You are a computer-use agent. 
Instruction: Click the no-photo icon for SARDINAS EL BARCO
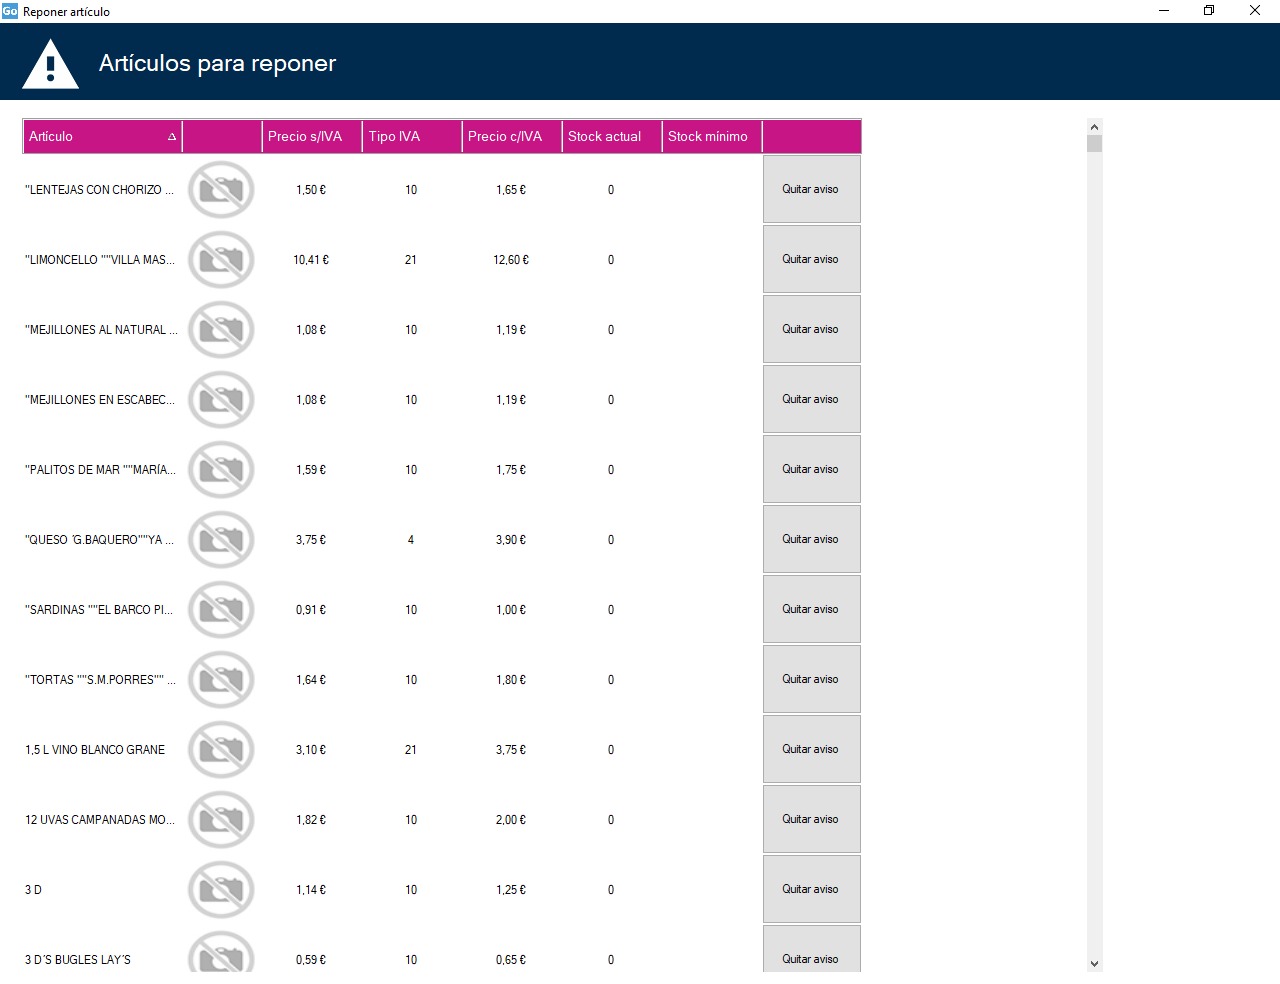click(x=221, y=610)
